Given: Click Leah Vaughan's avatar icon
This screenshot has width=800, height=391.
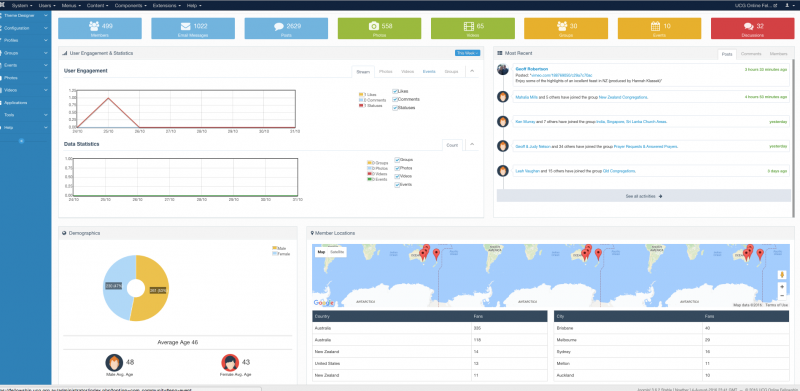Looking at the screenshot, I should pos(503,171).
